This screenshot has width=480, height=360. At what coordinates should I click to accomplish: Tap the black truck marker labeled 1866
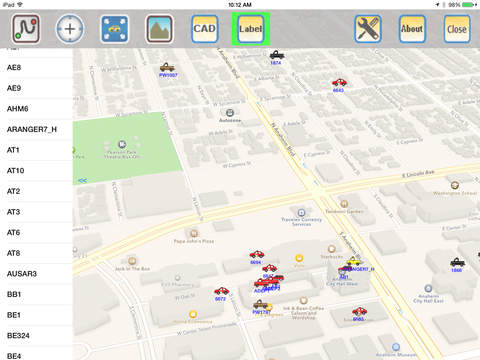coord(457,262)
